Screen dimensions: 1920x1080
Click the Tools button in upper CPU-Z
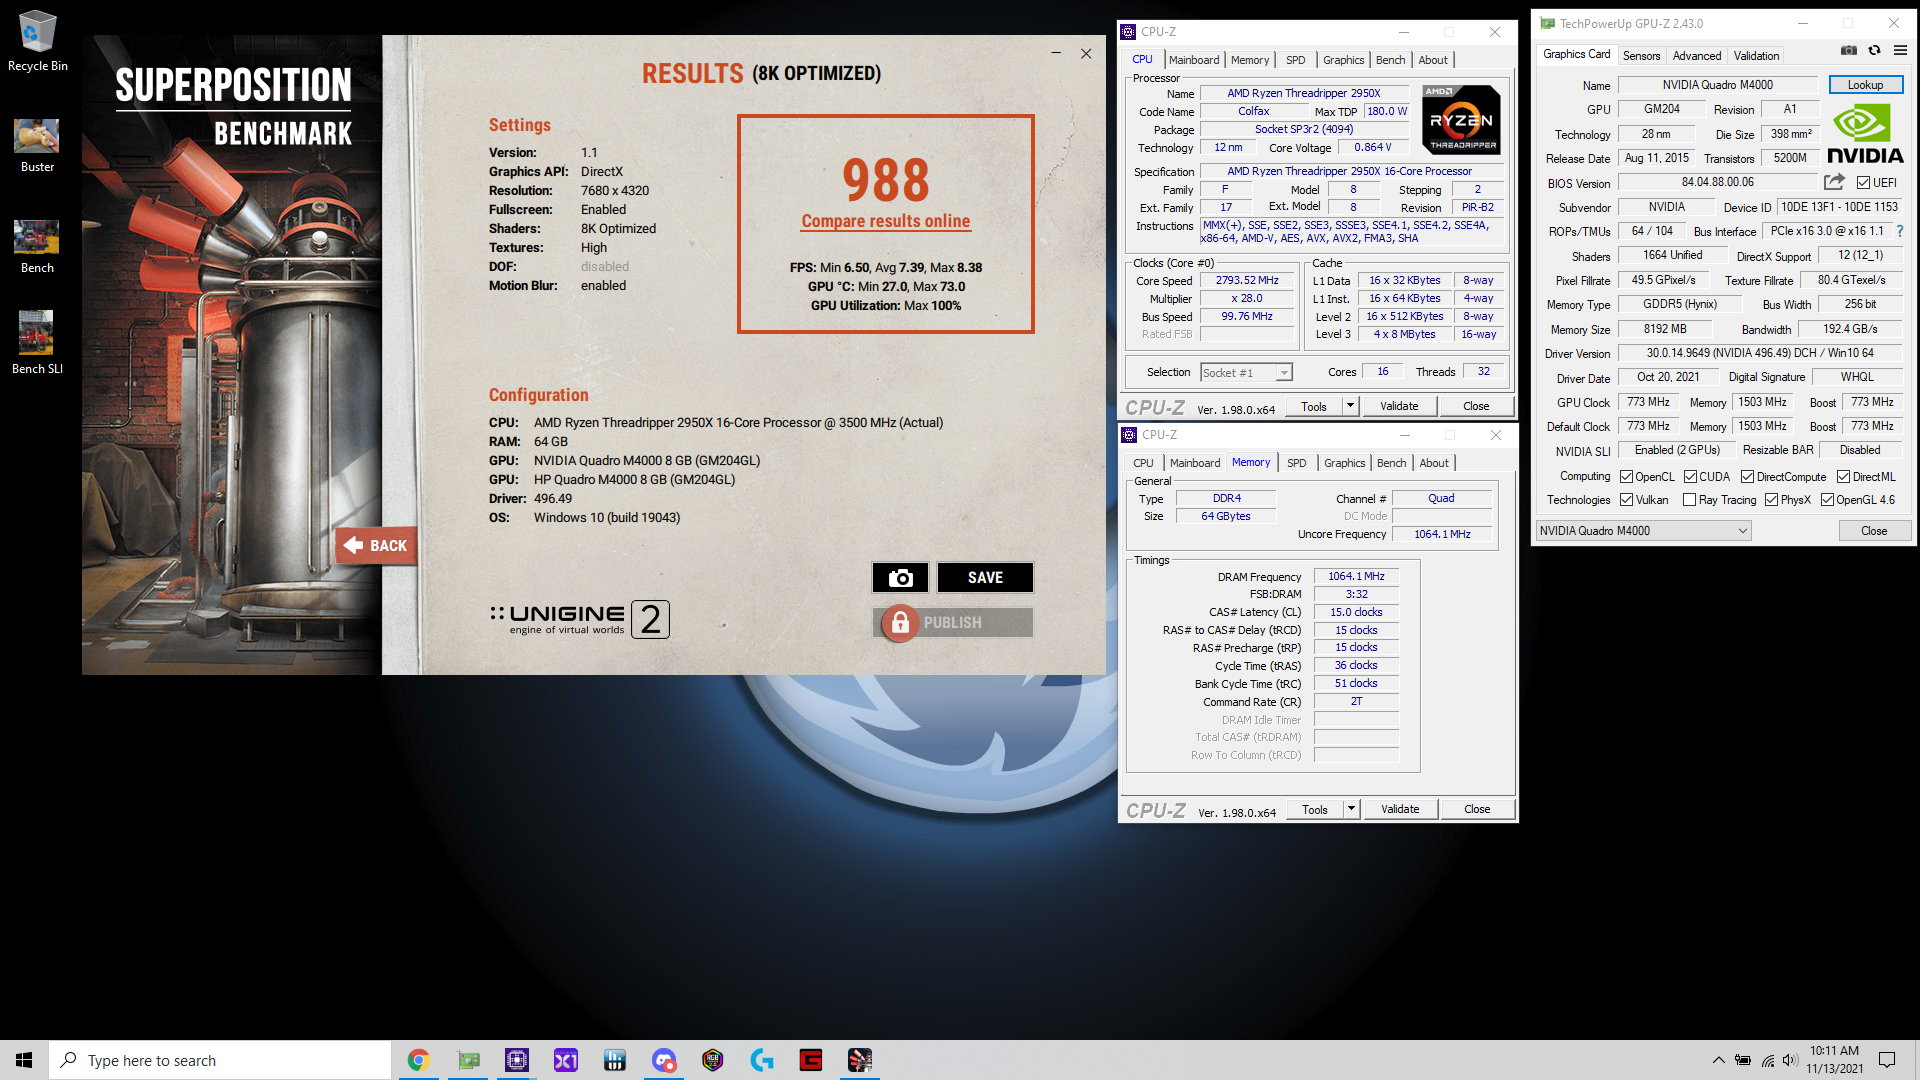click(1314, 406)
